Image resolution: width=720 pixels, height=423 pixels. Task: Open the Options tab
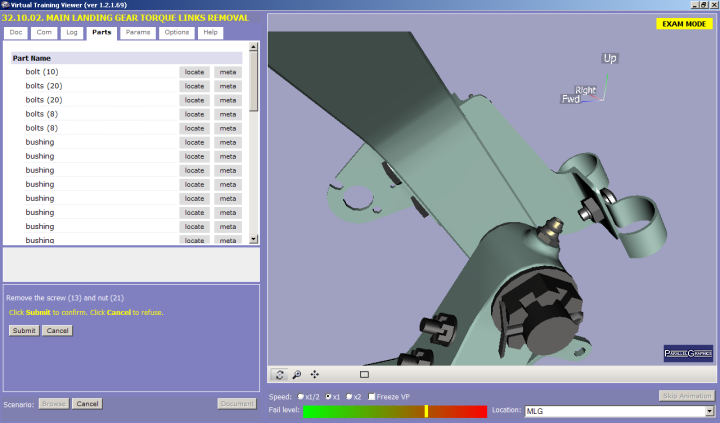point(177,33)
